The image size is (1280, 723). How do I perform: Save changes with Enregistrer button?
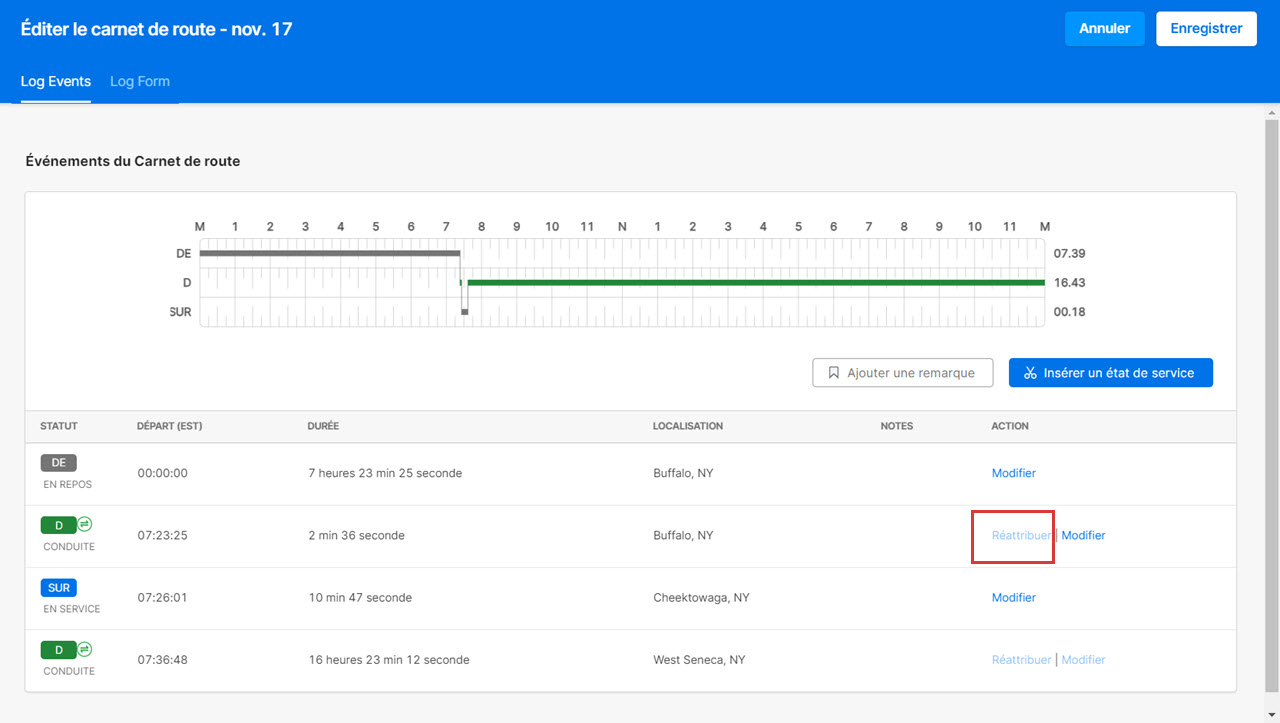(1206, 29)
